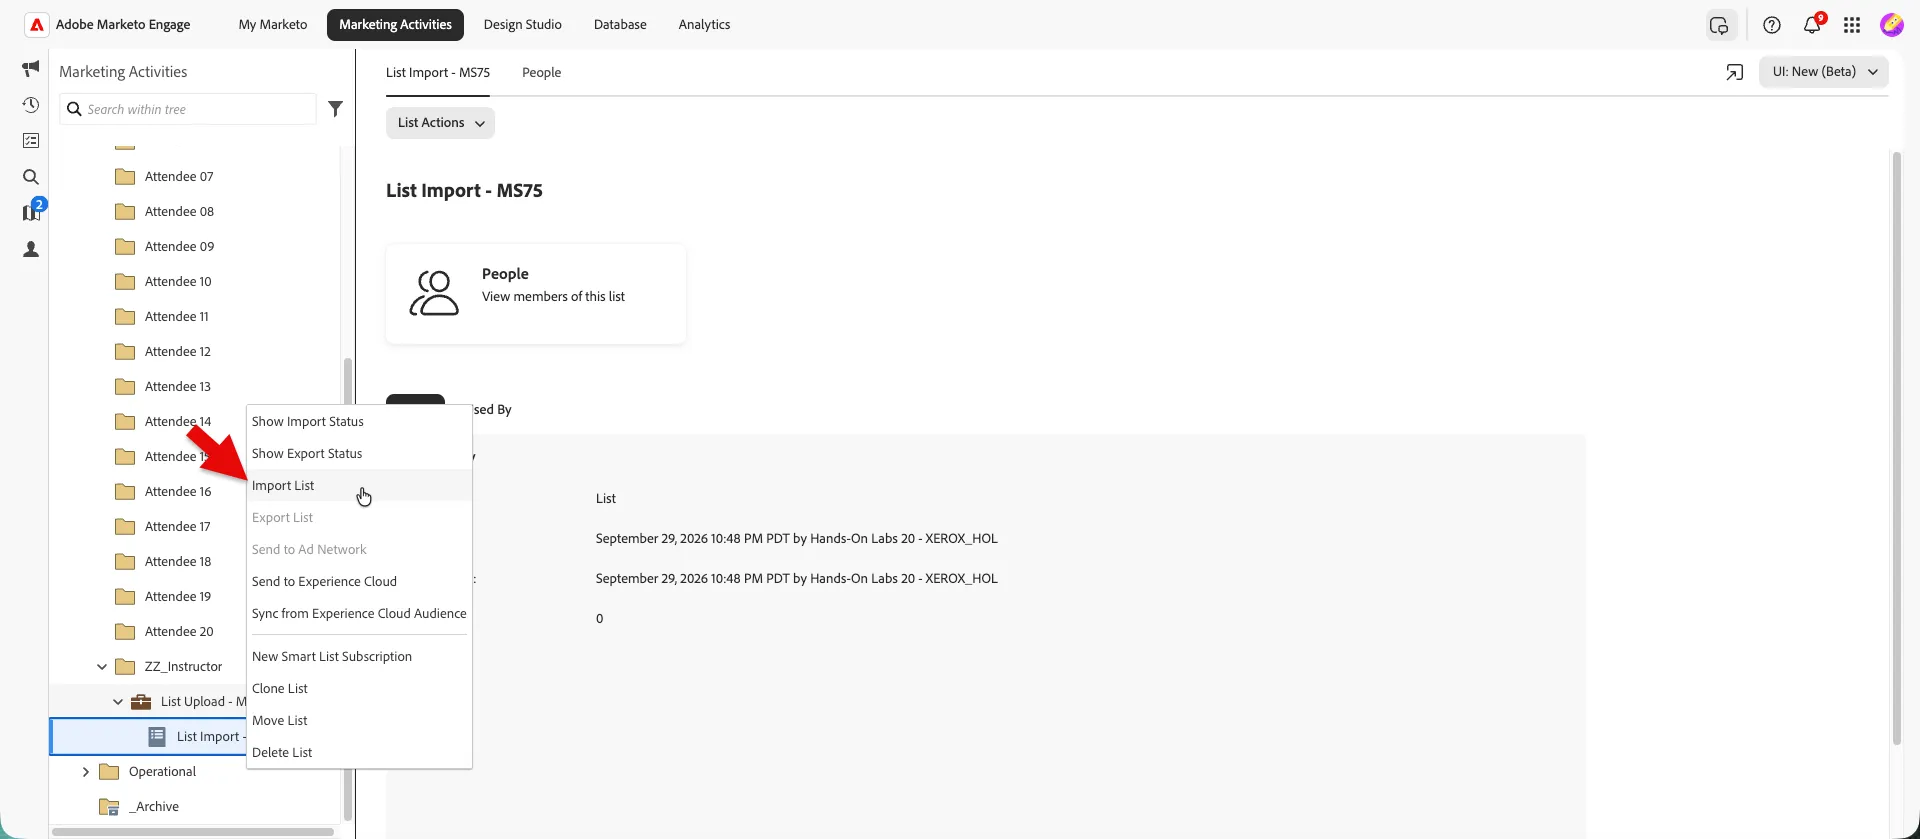Open My Marketo
The width and height of the screenshot is (1920, 839).
pyautogui.click(x=273, y=25)
